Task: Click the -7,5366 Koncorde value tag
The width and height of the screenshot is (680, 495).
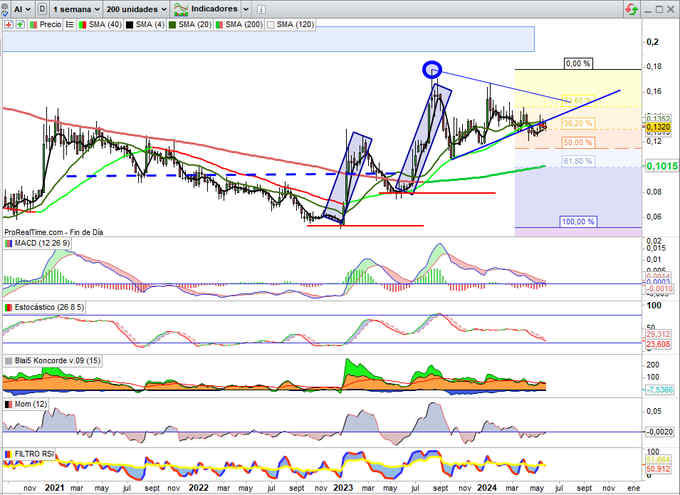Action: (659, 389)
